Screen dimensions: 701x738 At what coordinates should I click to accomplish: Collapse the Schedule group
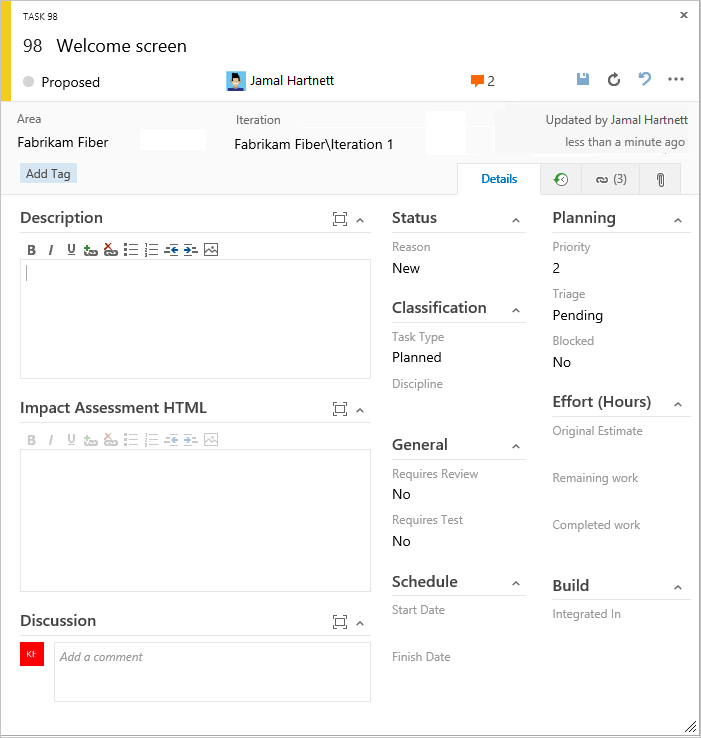[x=516, y=584]
